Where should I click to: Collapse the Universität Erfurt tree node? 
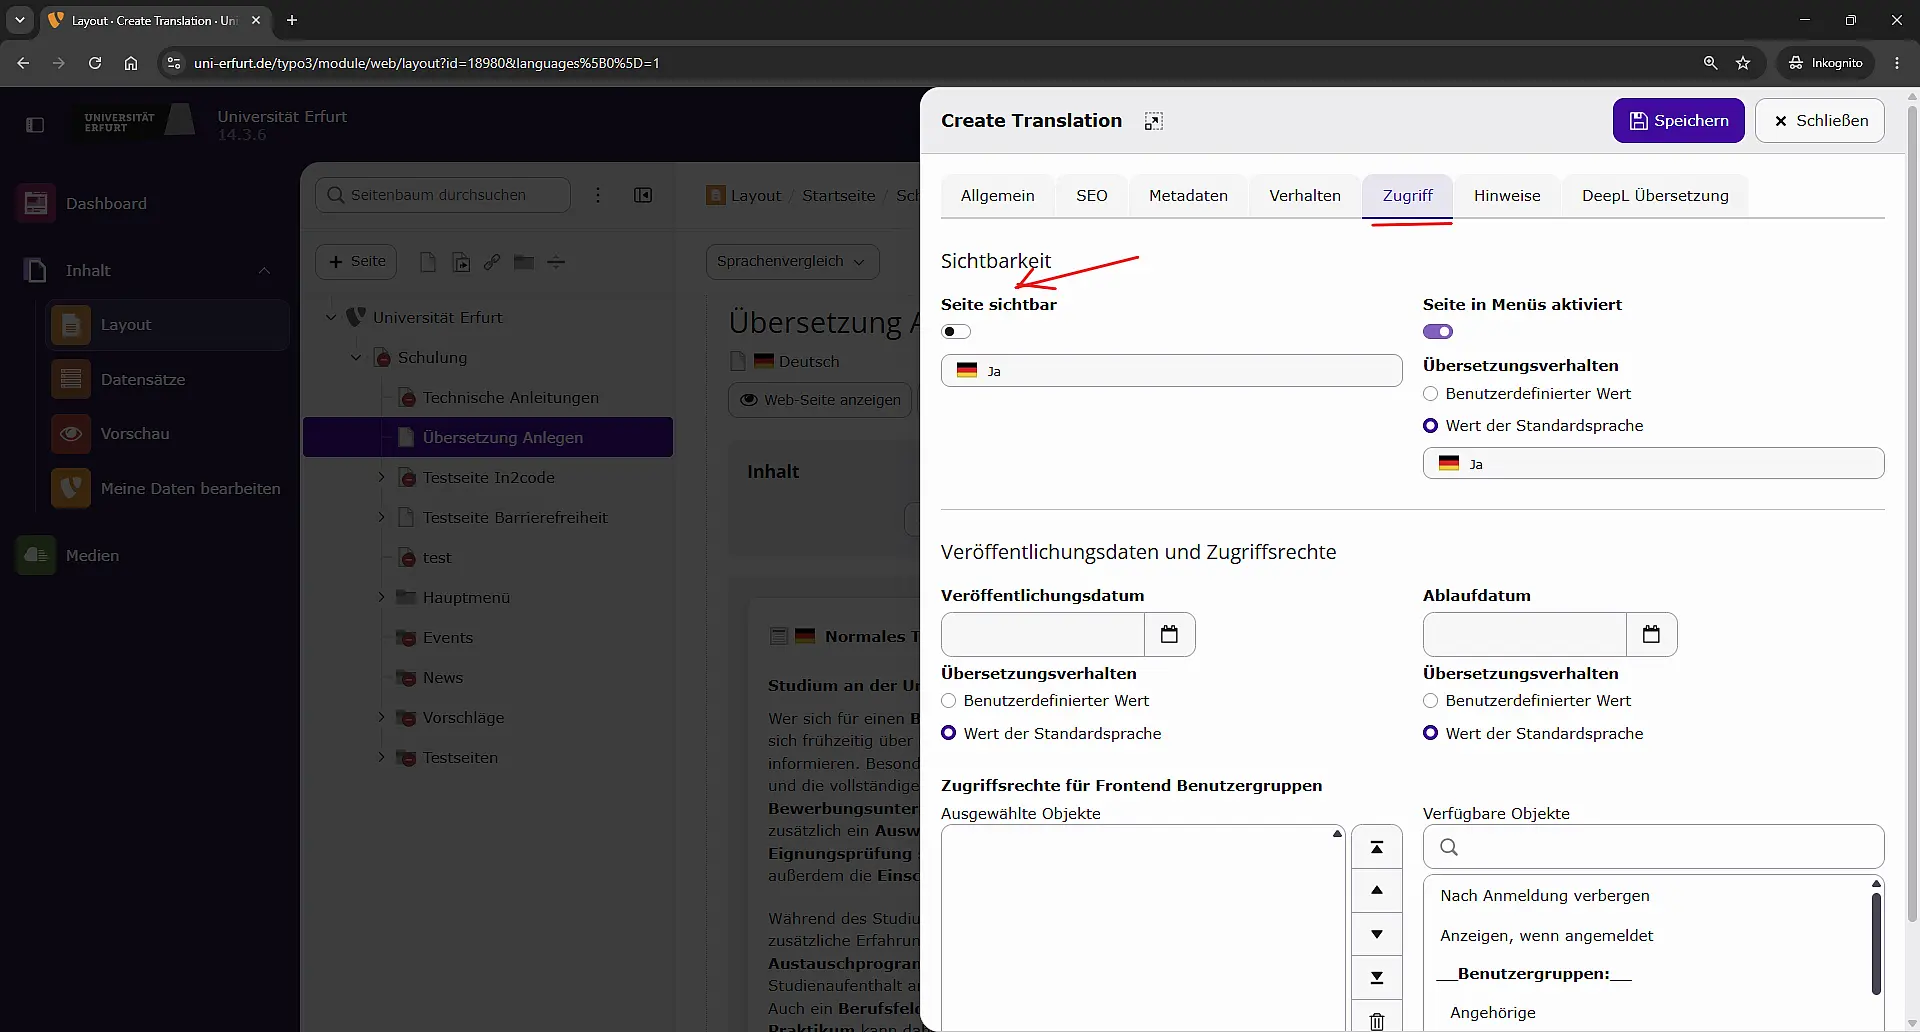tap(331, 317)
